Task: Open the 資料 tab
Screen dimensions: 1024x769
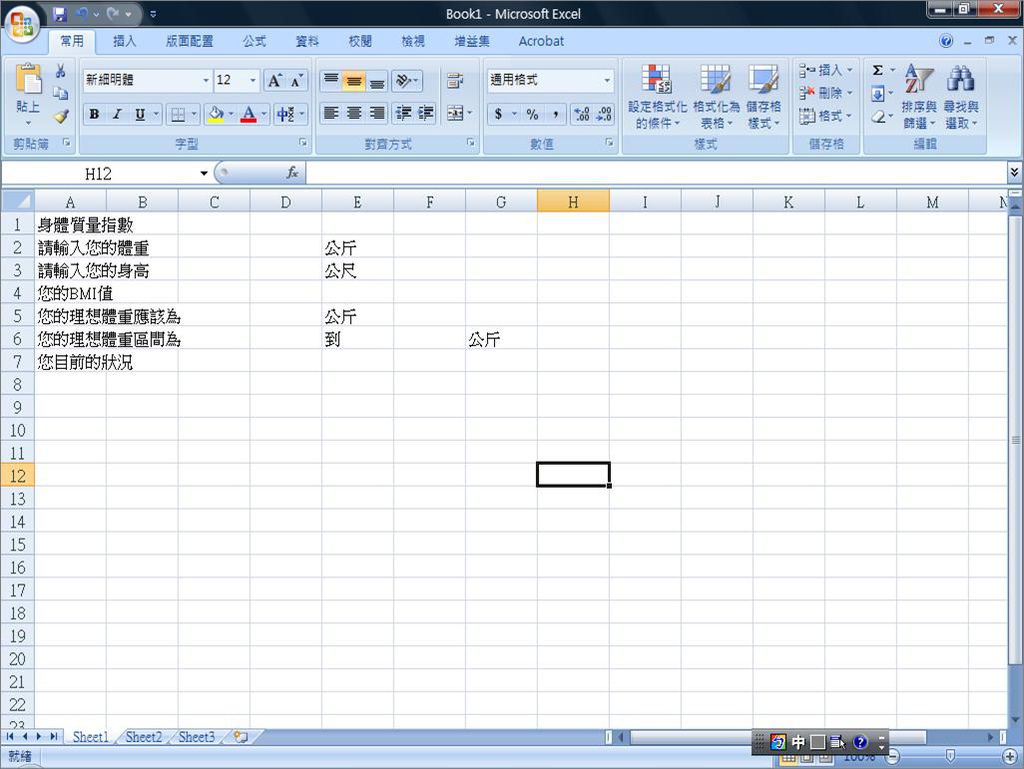Action: (307, 41)
